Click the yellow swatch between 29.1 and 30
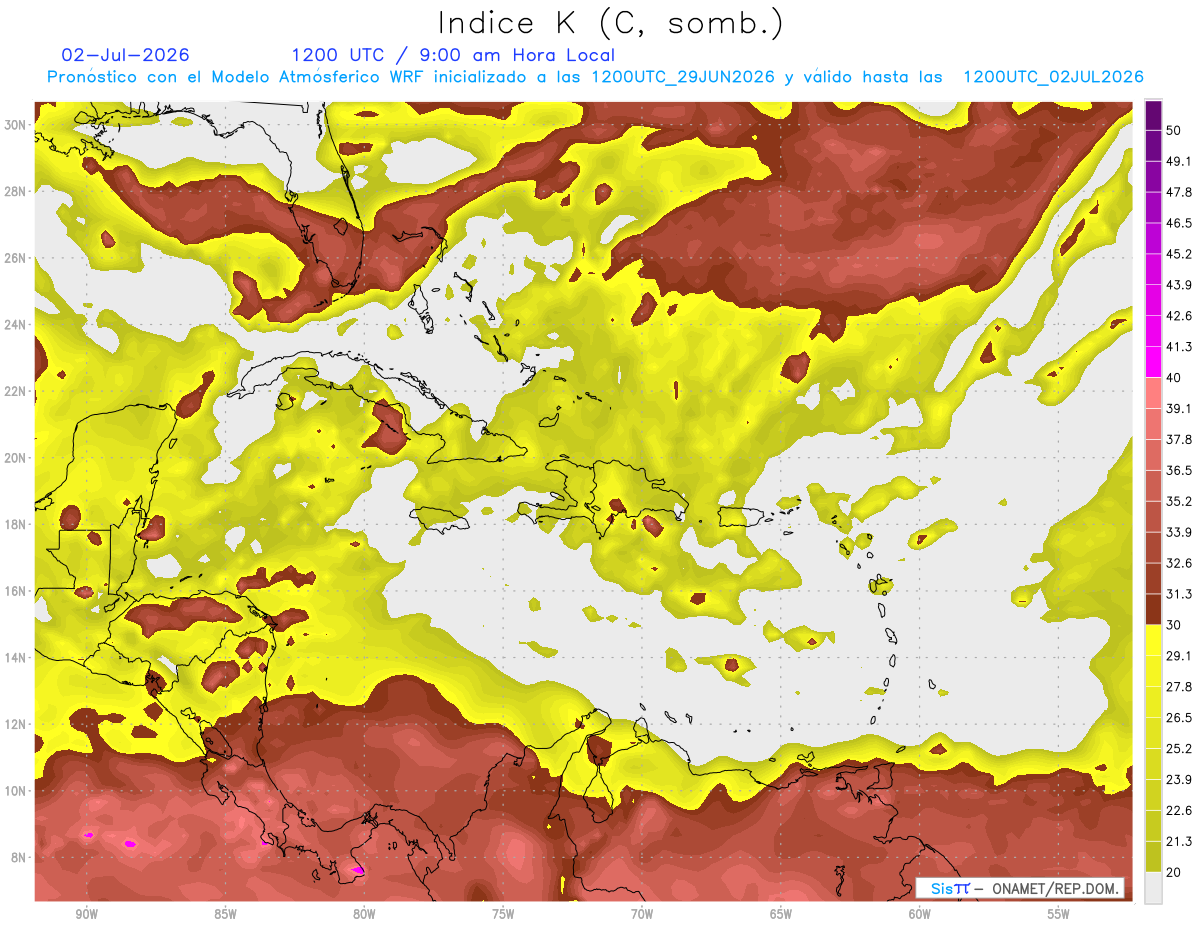1200x927 pixels. (x=1153, y=641)
